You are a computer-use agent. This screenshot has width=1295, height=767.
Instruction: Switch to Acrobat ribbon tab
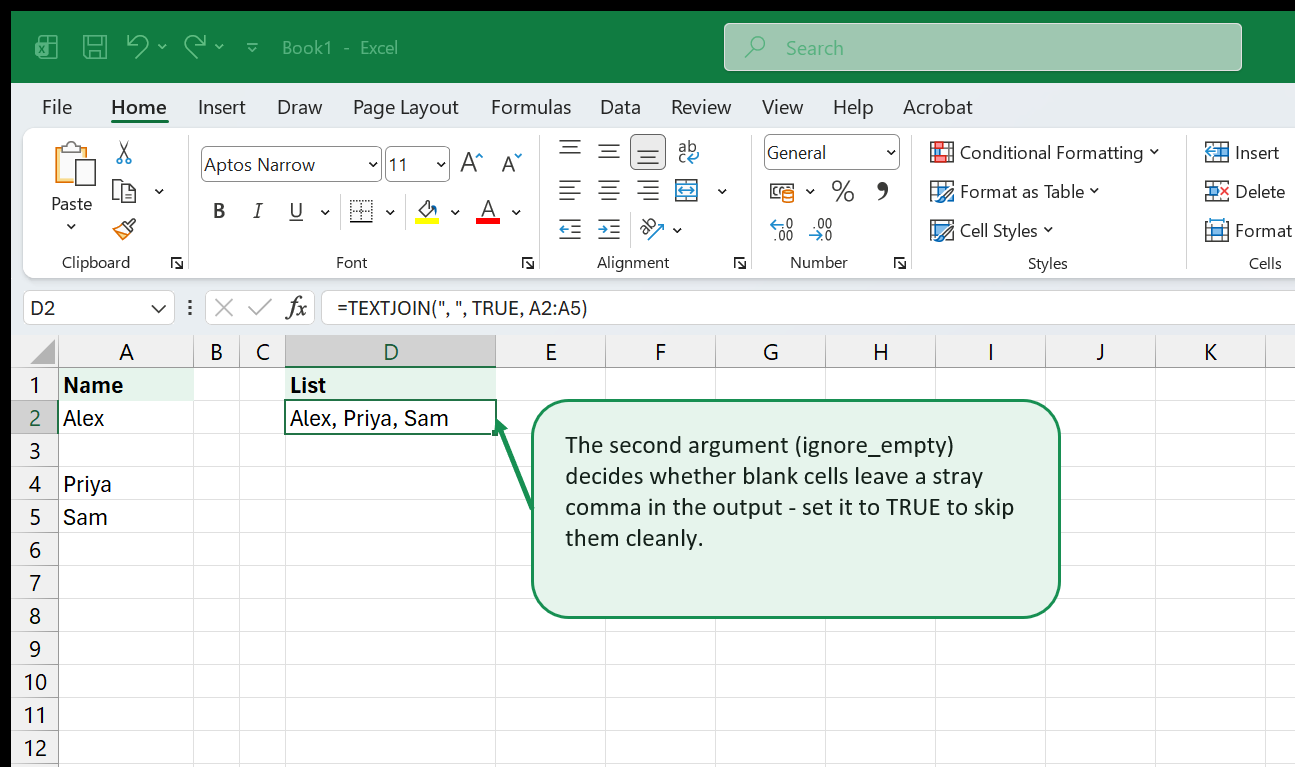coord(938,107)
